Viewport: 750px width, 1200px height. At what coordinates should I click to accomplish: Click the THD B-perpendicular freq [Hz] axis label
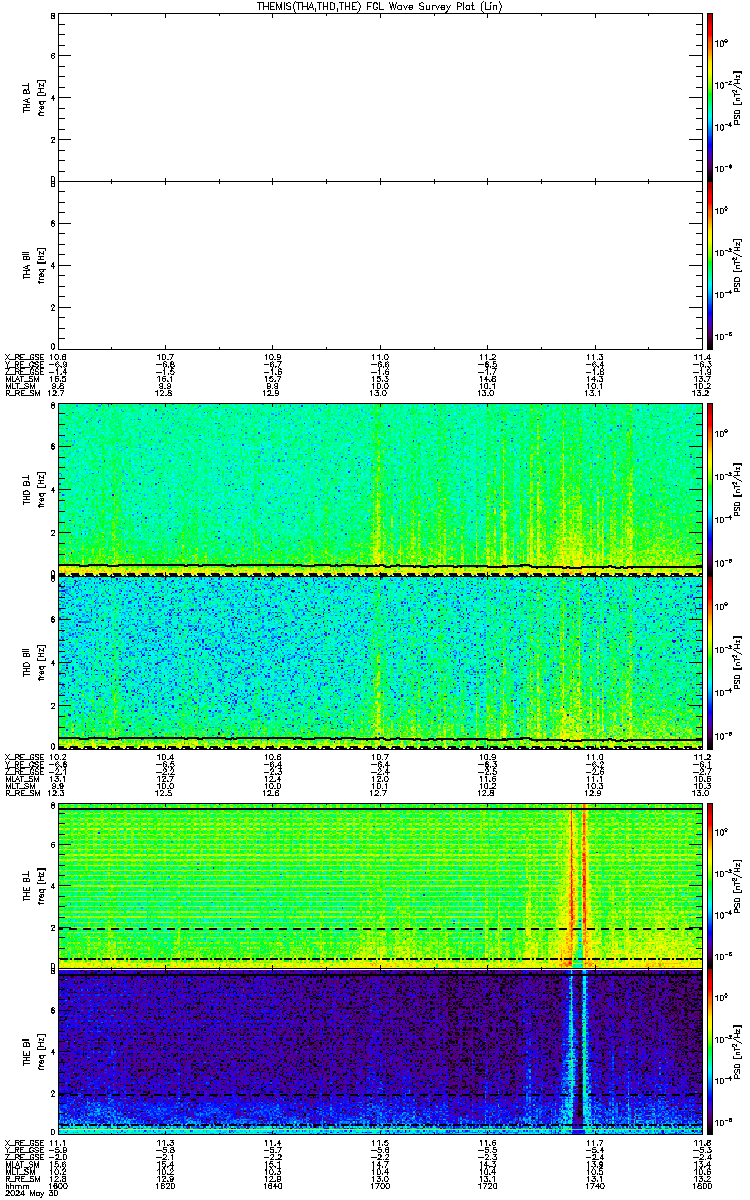(x=41, y=489)
